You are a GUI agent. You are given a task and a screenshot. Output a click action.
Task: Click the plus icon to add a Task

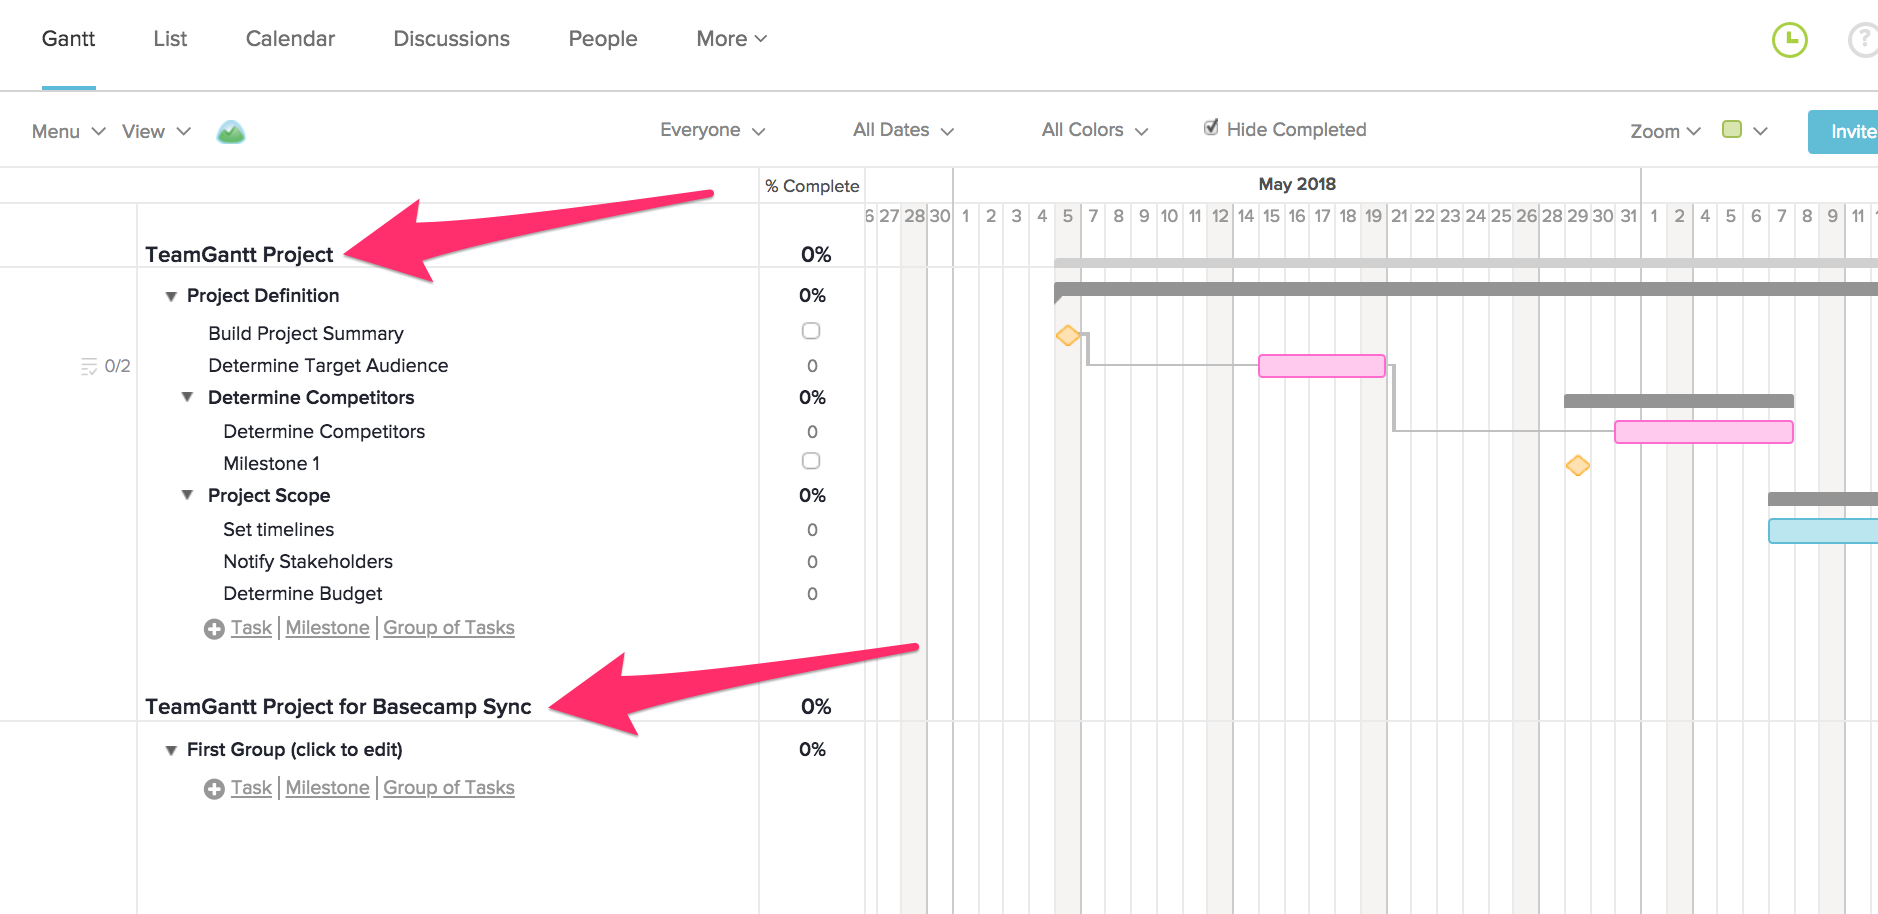213,628
